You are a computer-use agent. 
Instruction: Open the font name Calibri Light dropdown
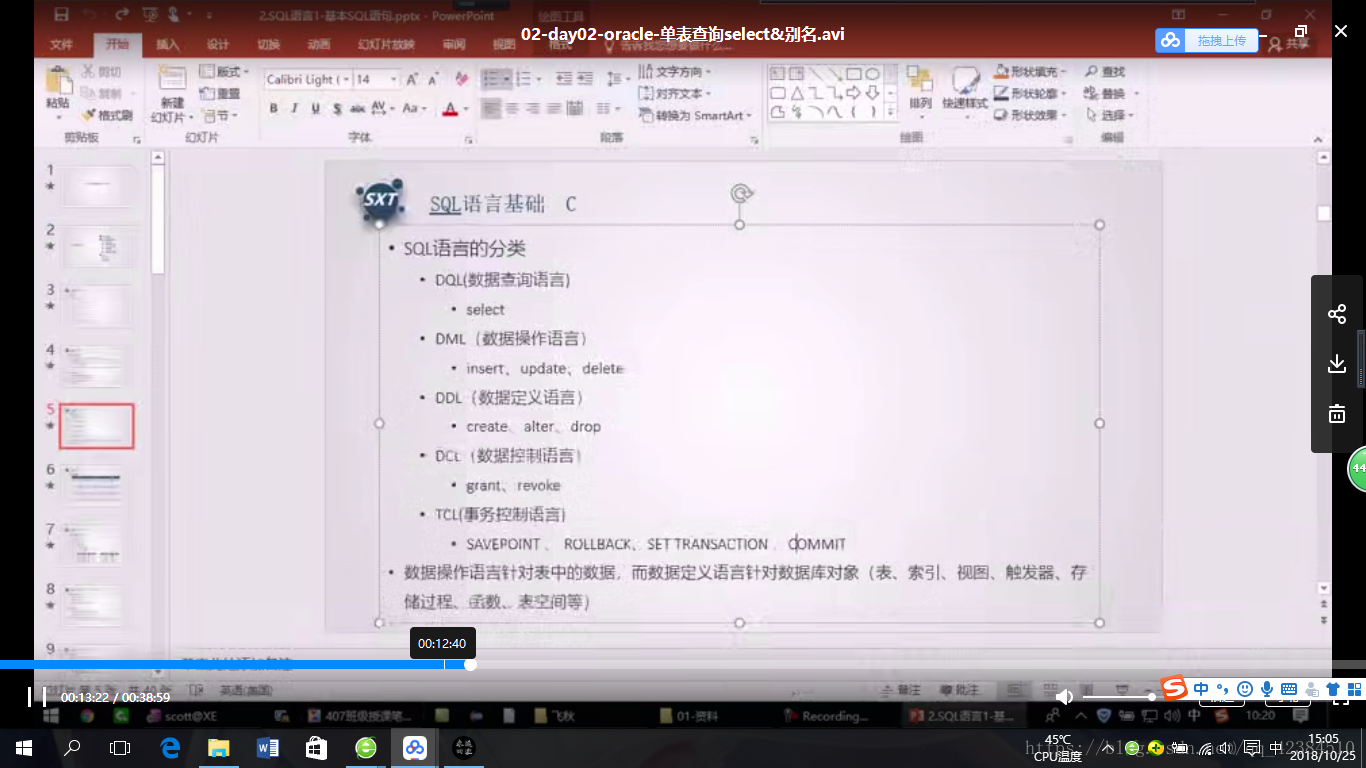[347, 79]
